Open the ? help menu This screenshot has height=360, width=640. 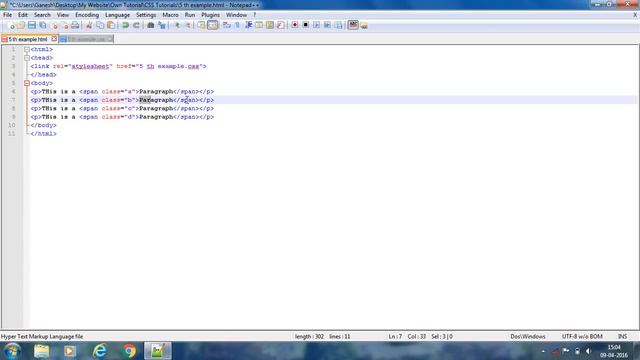click(254, 15)
